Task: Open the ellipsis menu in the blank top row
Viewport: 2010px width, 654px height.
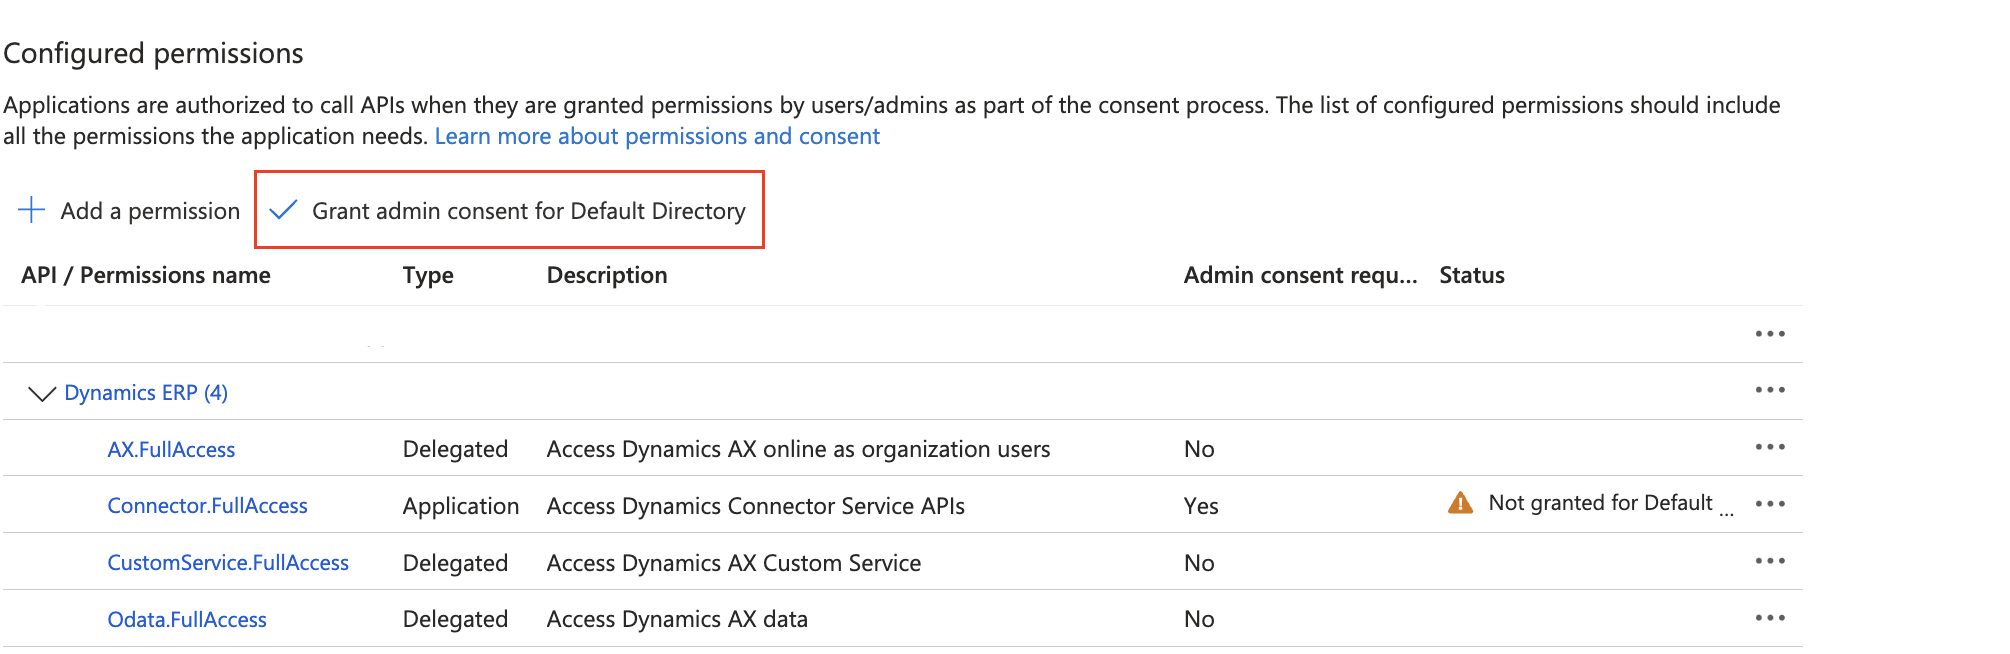Action: tap(1770, 334)
